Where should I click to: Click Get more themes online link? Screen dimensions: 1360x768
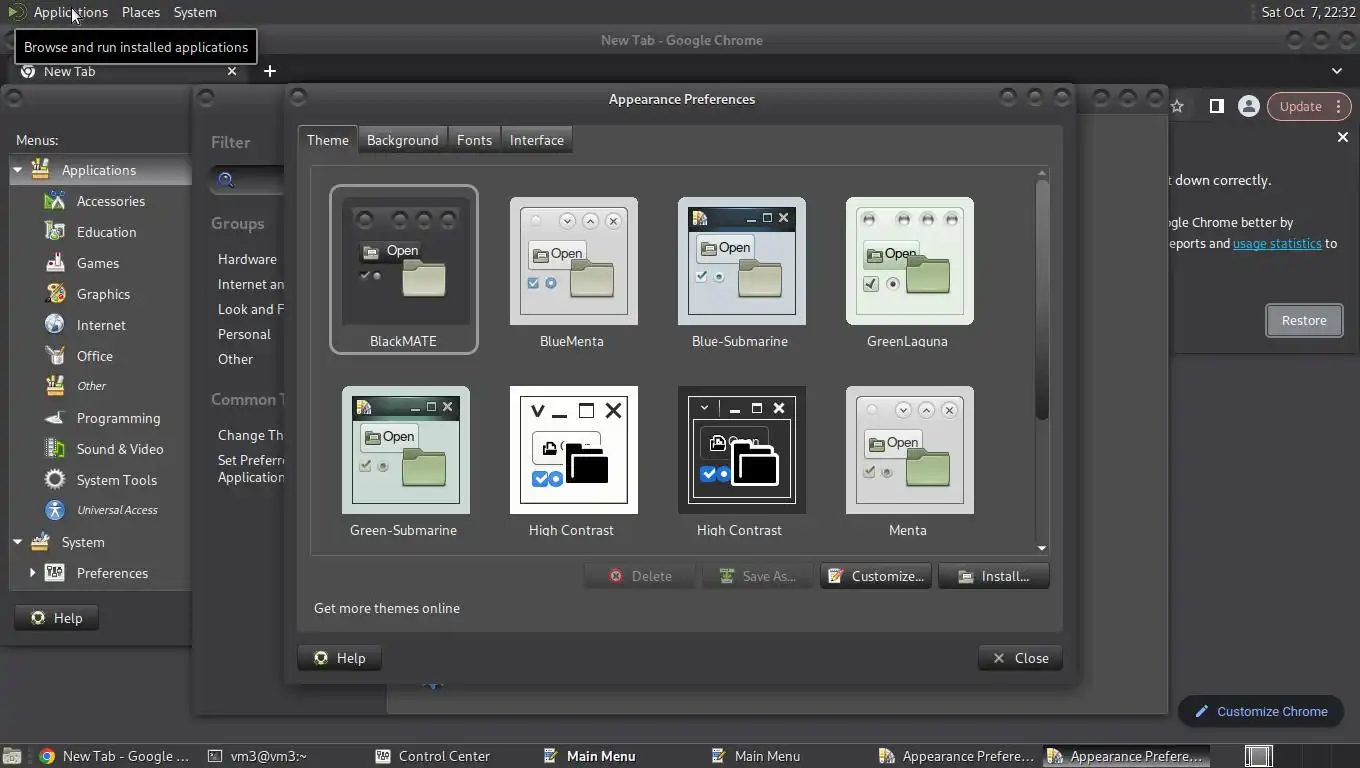click(387, 608)
